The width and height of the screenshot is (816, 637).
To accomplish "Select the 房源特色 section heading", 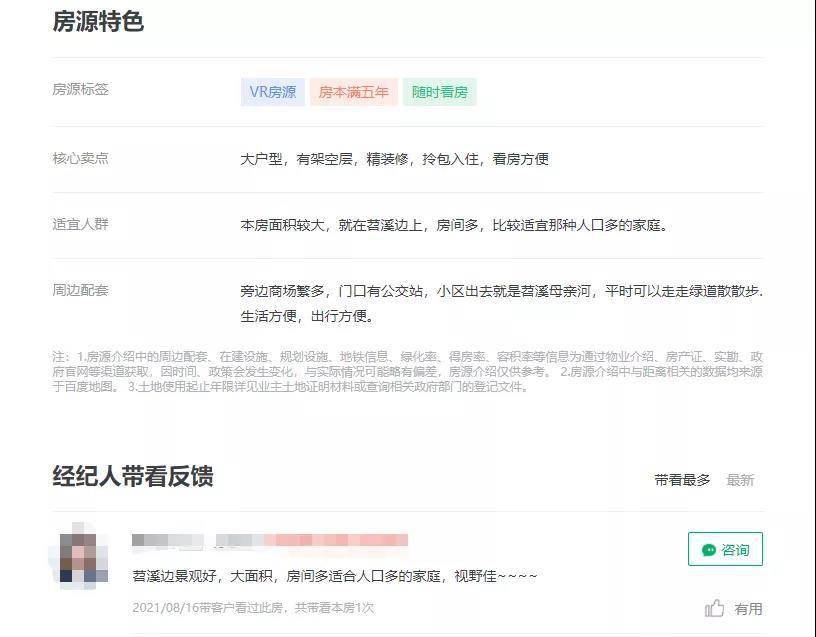I will (x=98, y=21).
